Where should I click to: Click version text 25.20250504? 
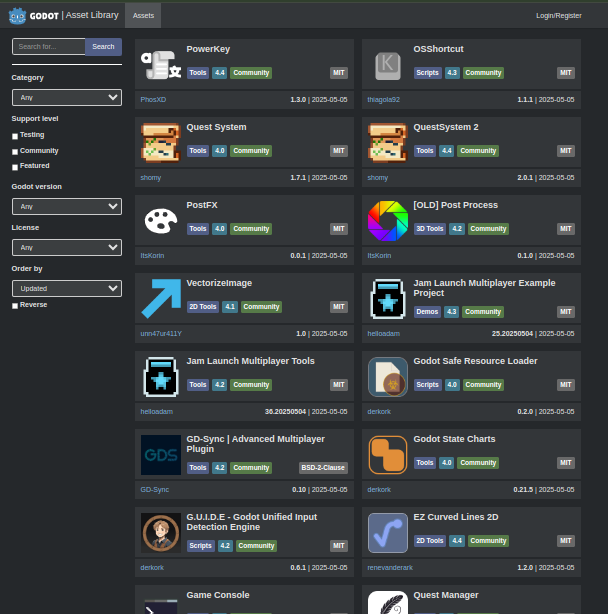(512, 334)
